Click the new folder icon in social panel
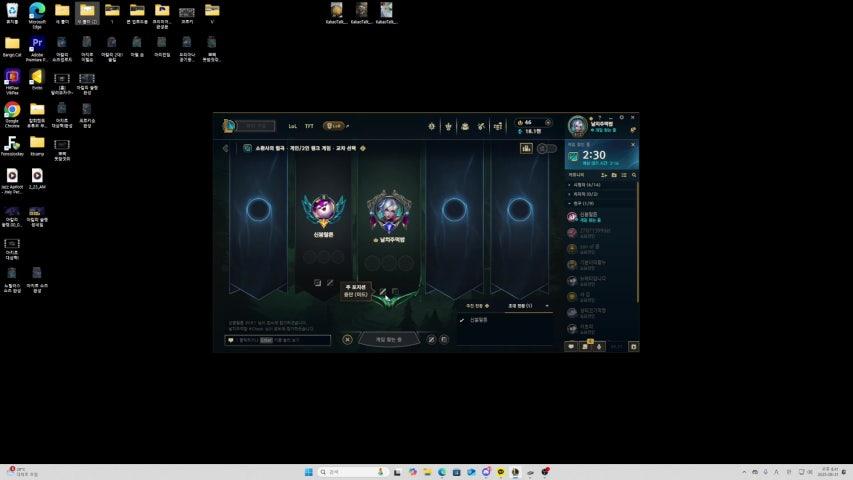 pos(614,175)
